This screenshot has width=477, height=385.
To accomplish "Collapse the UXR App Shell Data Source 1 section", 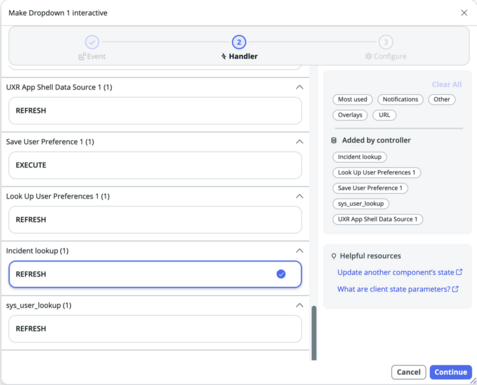I will pos(299,87).
